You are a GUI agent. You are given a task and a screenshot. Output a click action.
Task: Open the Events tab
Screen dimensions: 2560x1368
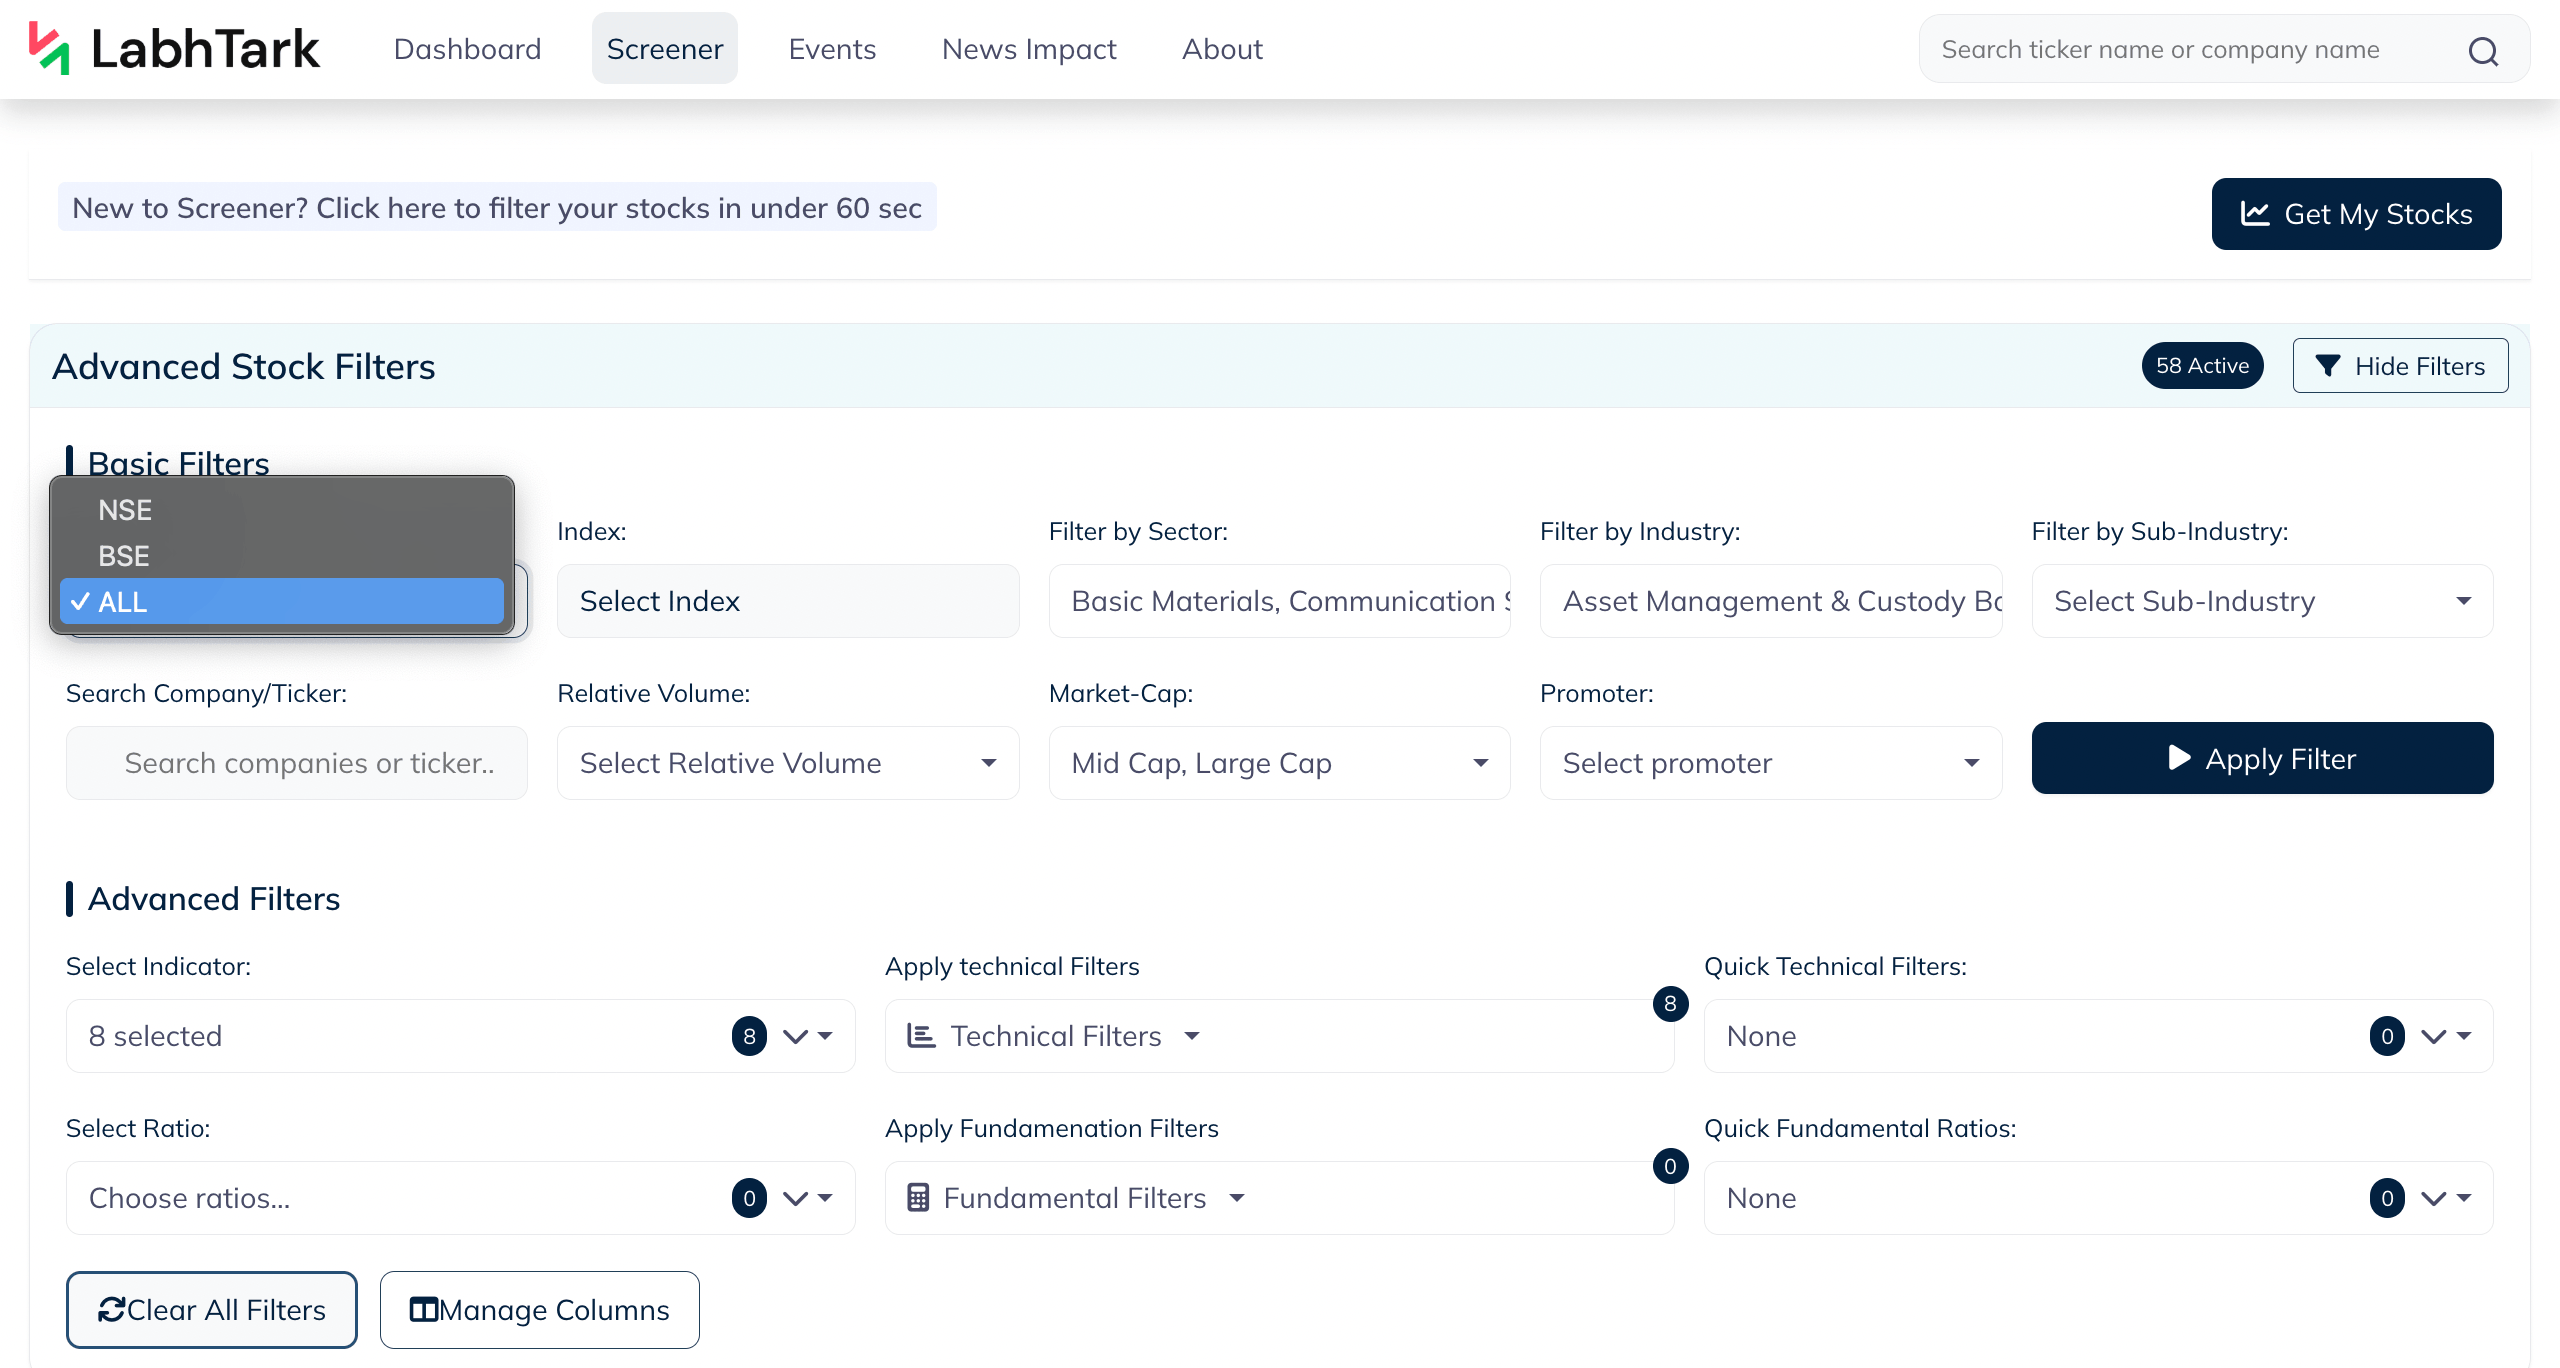832,49
